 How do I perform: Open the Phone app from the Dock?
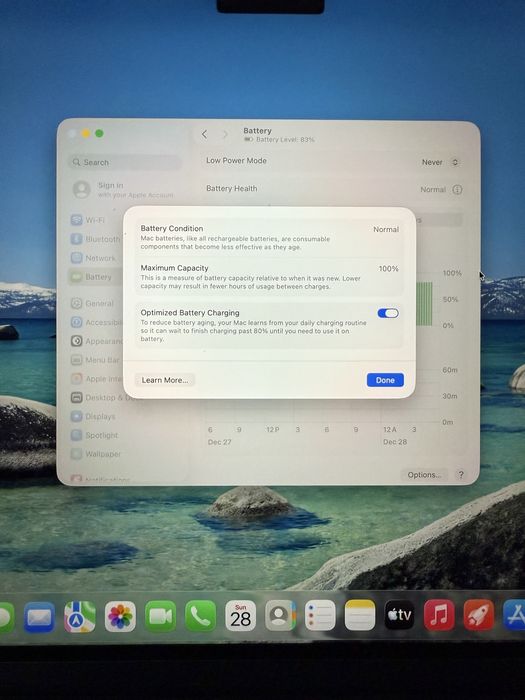click(200, 616)
